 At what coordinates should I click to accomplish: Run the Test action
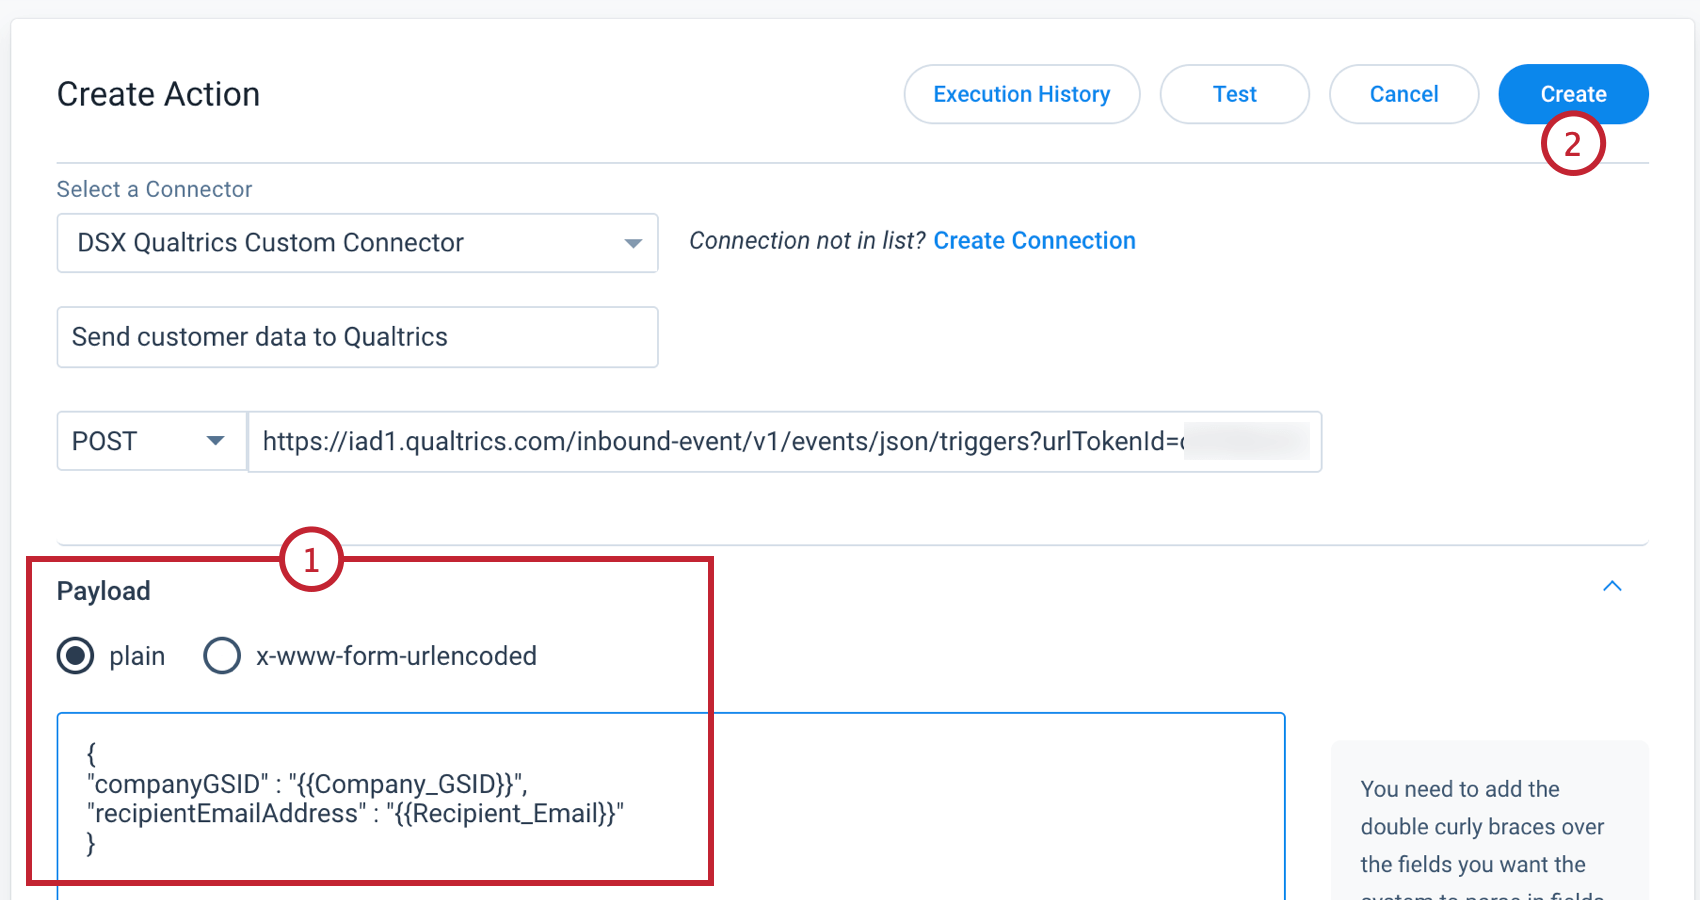(1234, 93)
